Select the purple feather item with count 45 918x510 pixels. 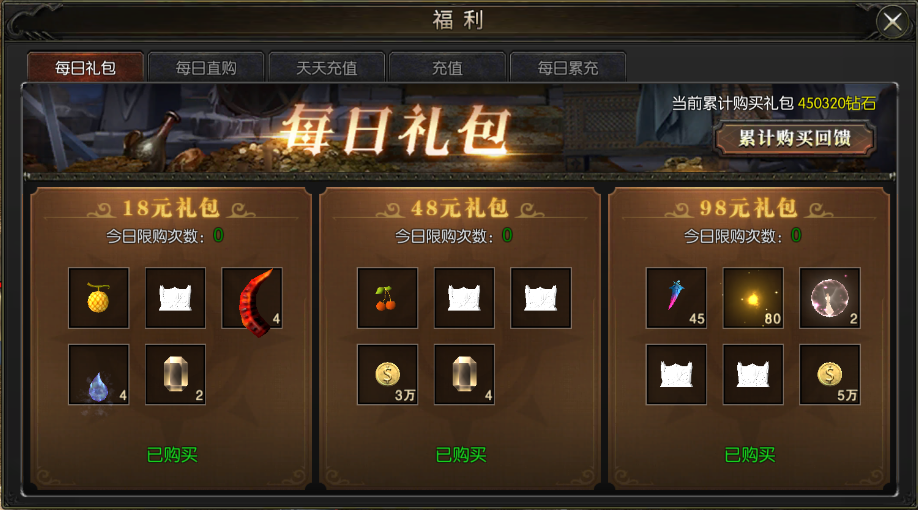pyautogui.click(x=676, y=298)
